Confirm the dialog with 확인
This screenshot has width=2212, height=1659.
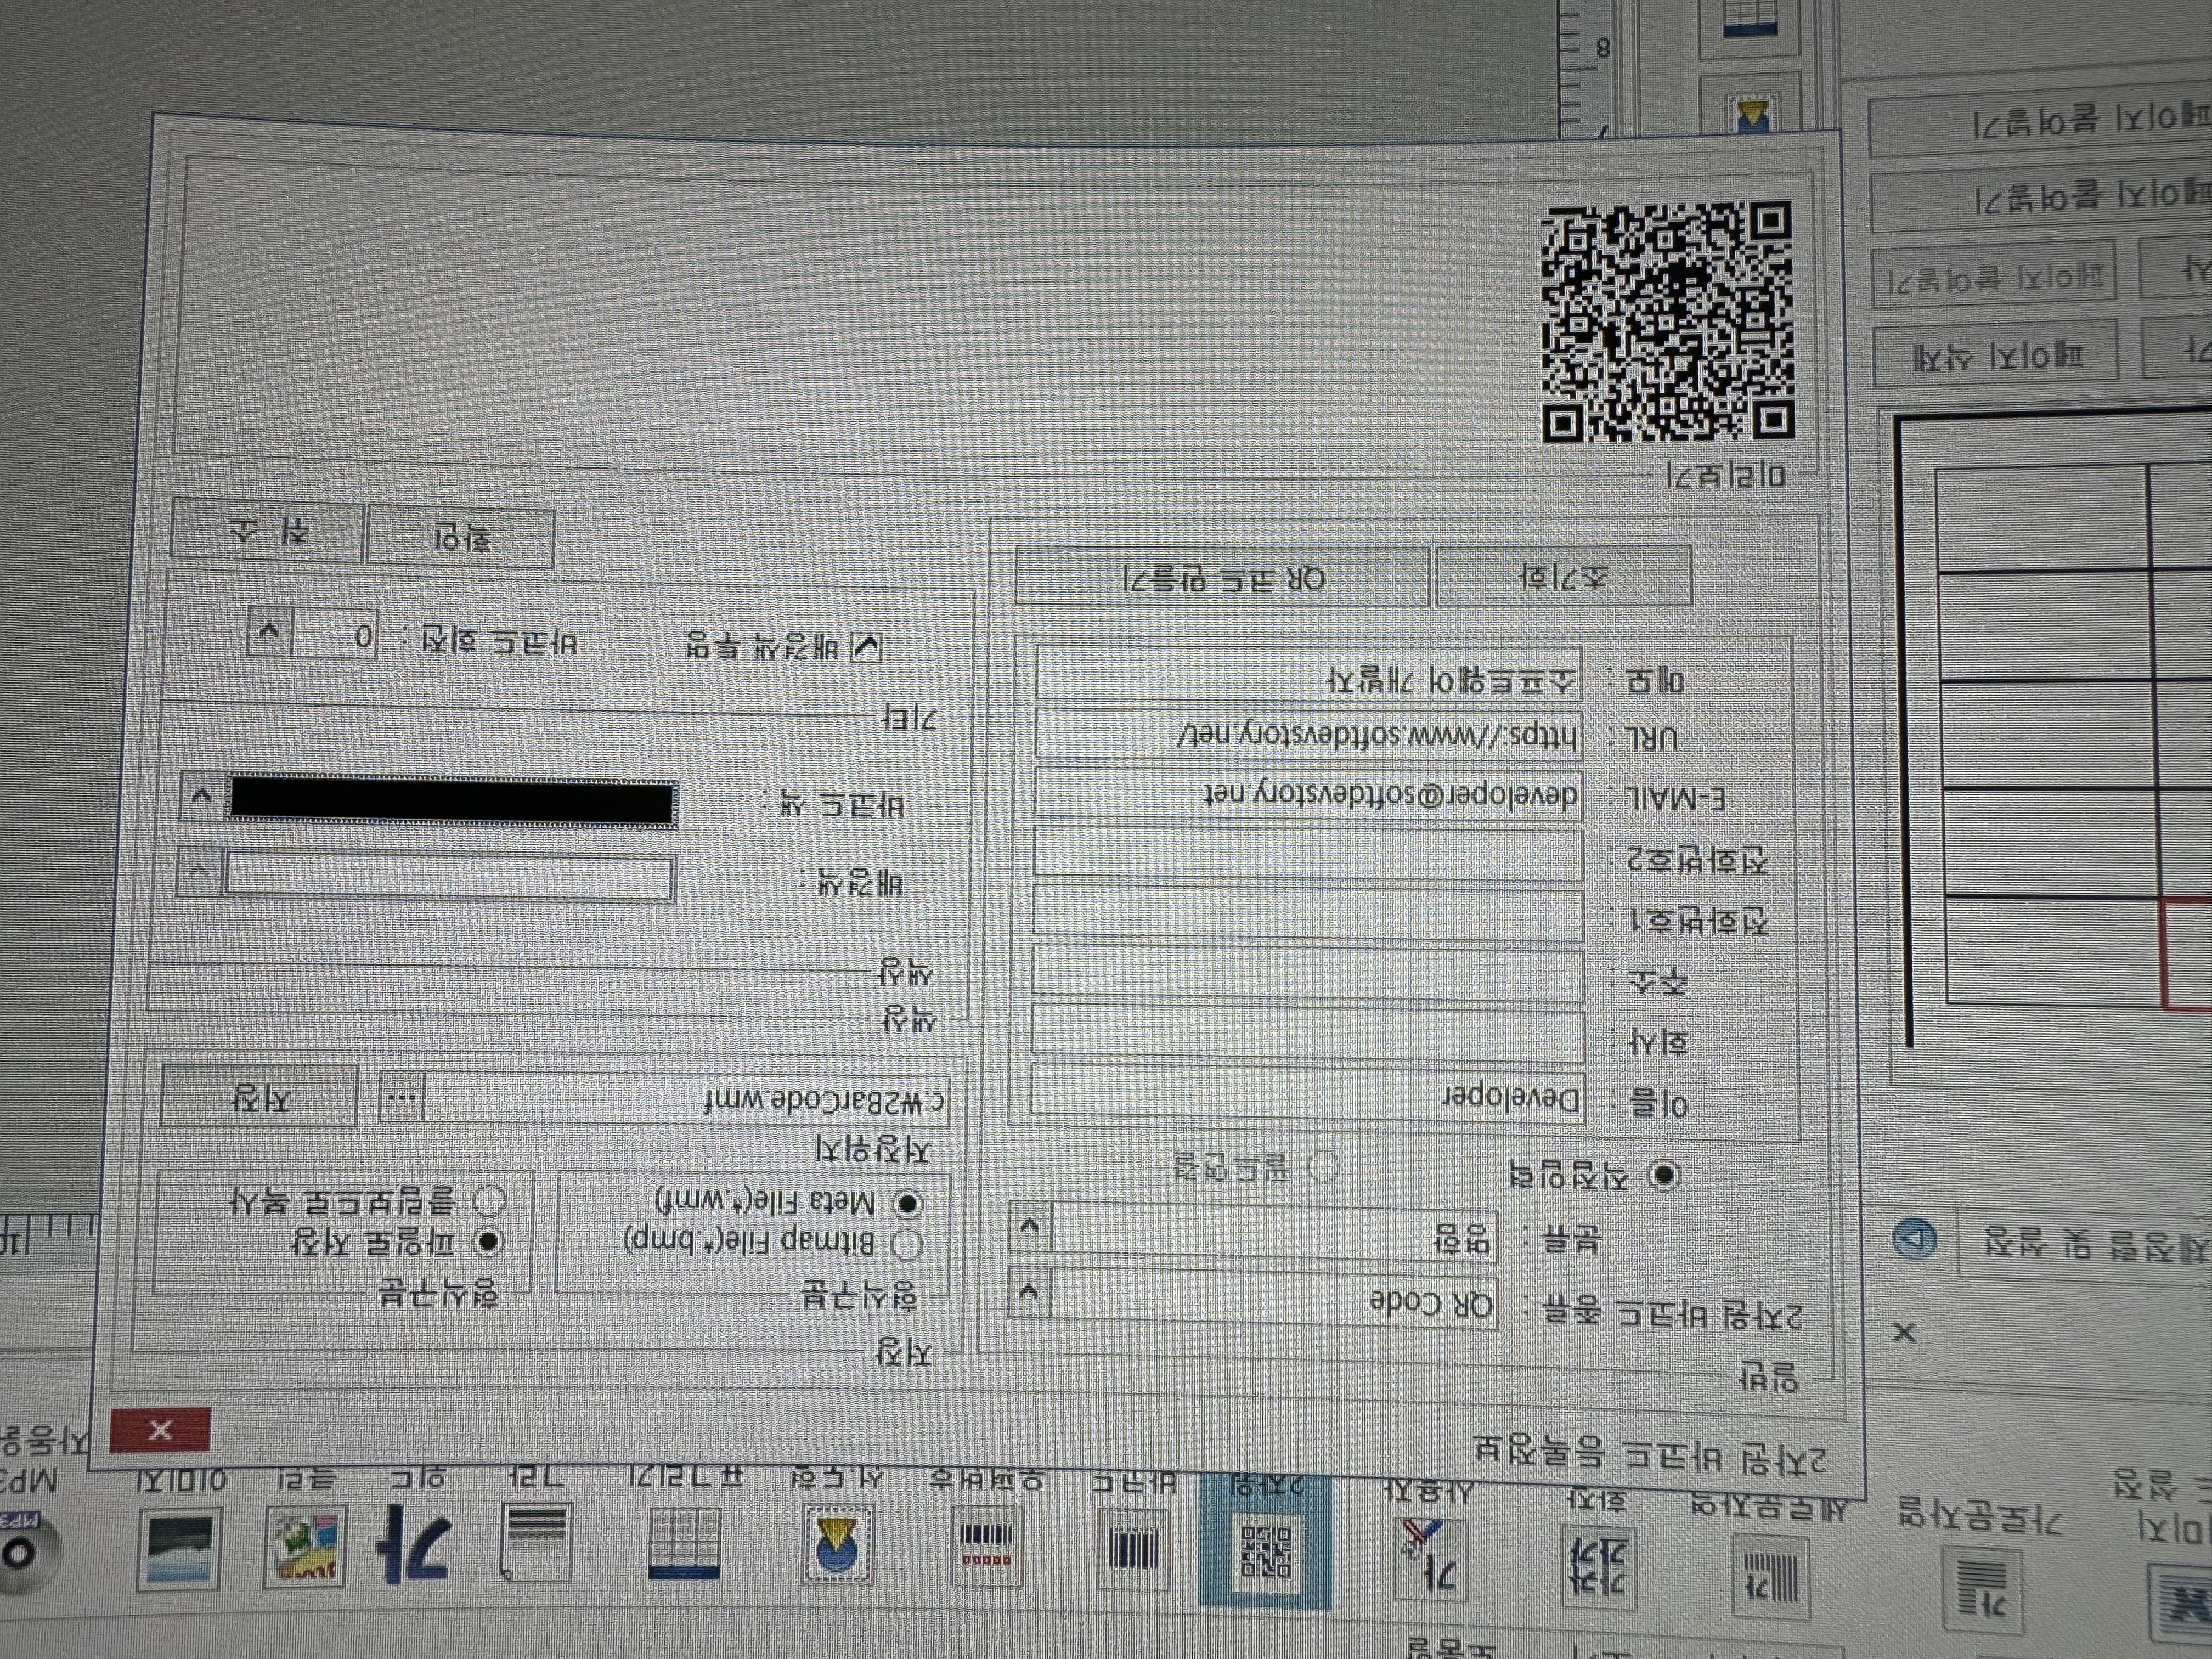point(460,538)
